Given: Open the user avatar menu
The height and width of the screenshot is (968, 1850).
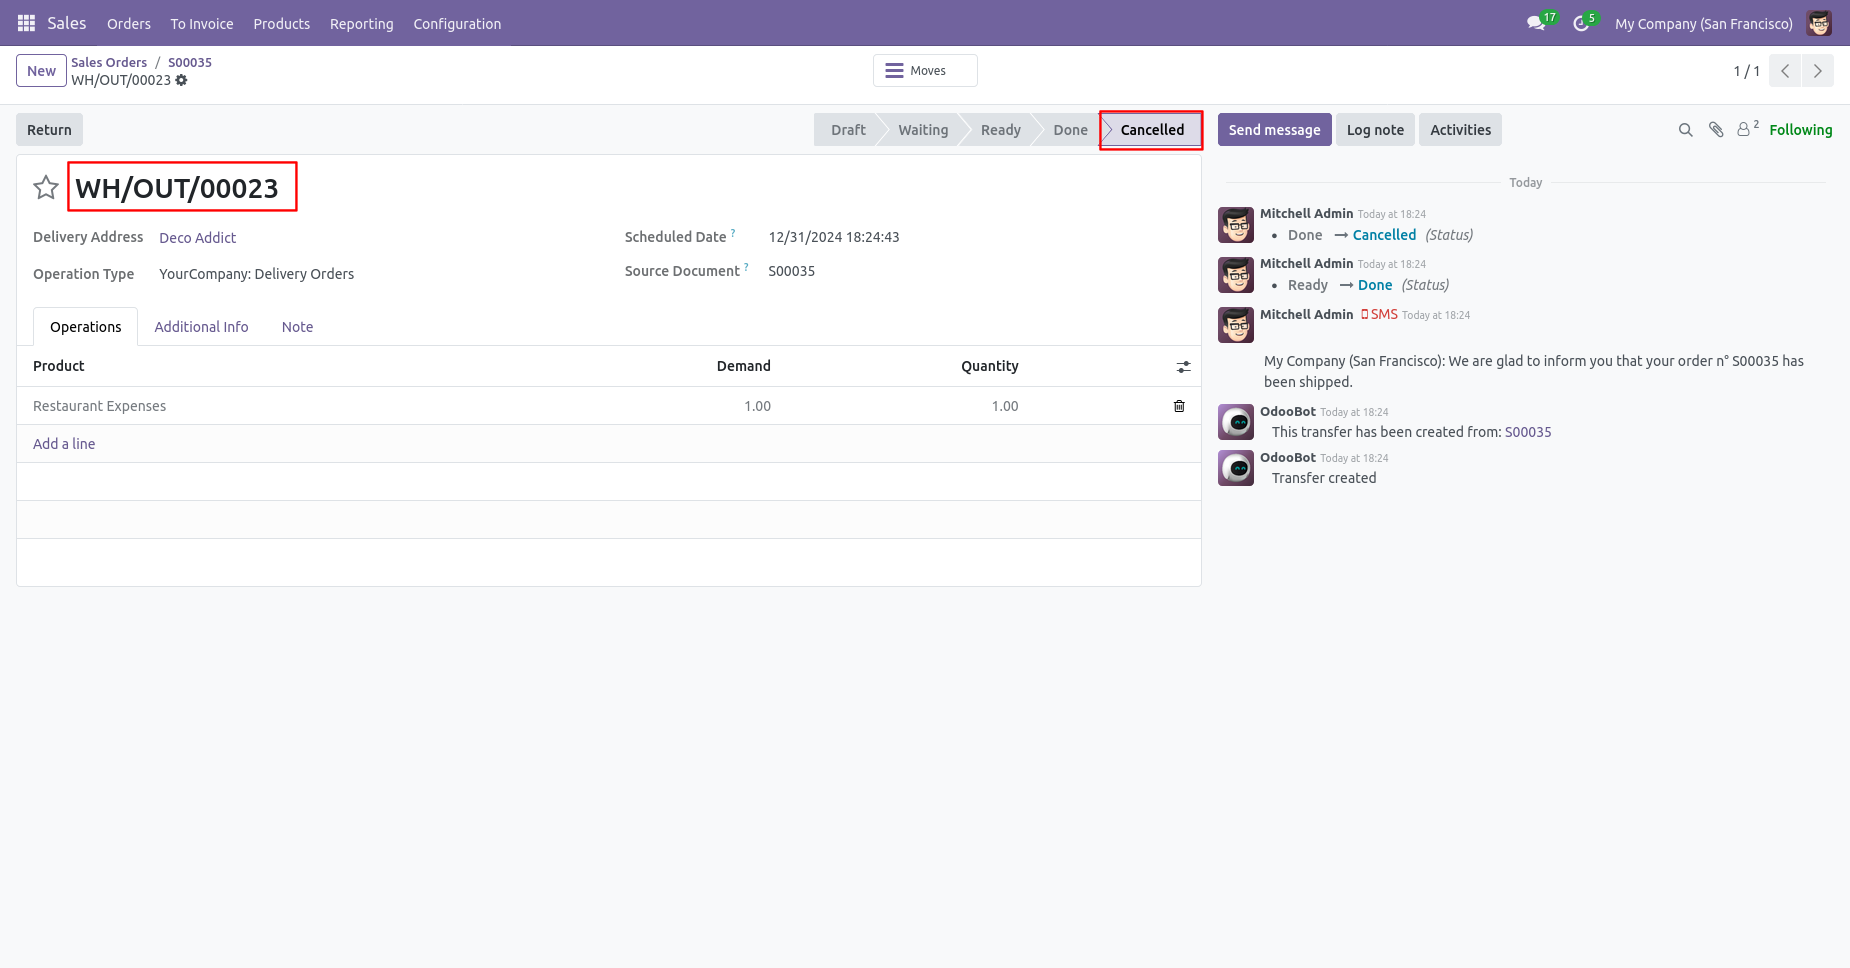Looking at the screenshot, I should (x=1819, y=23).
